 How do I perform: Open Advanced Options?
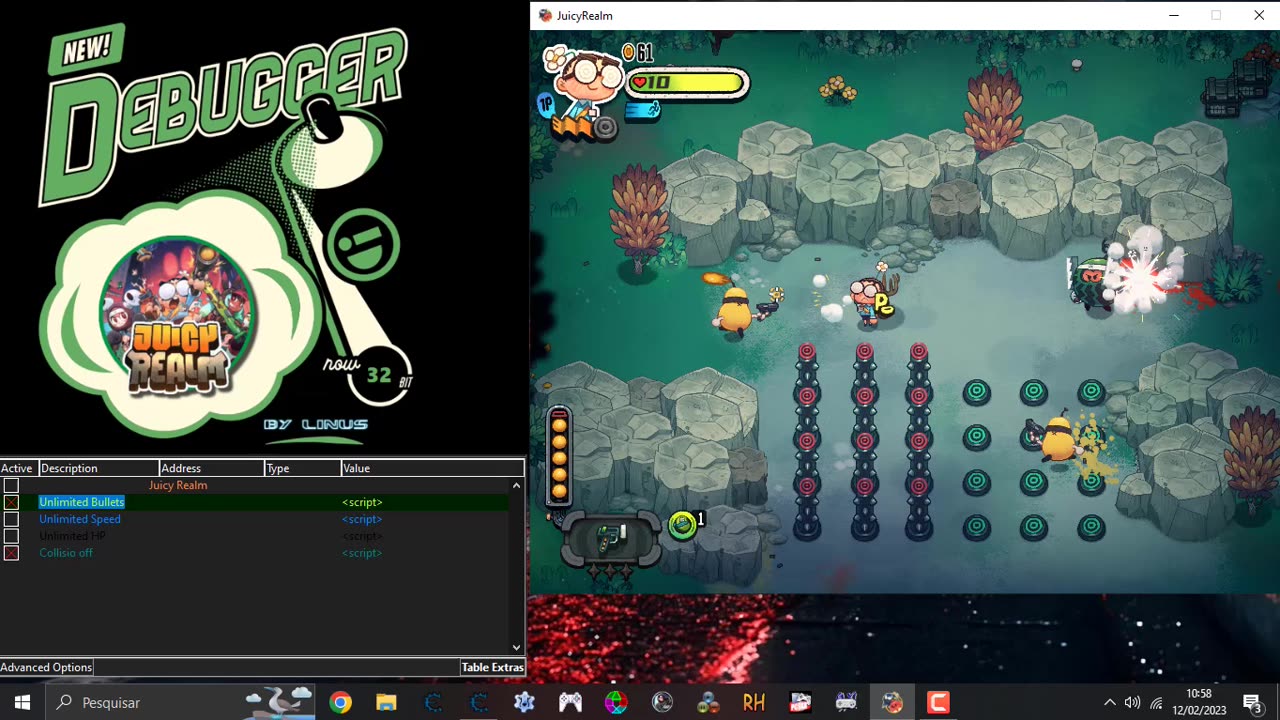[46, 667]
